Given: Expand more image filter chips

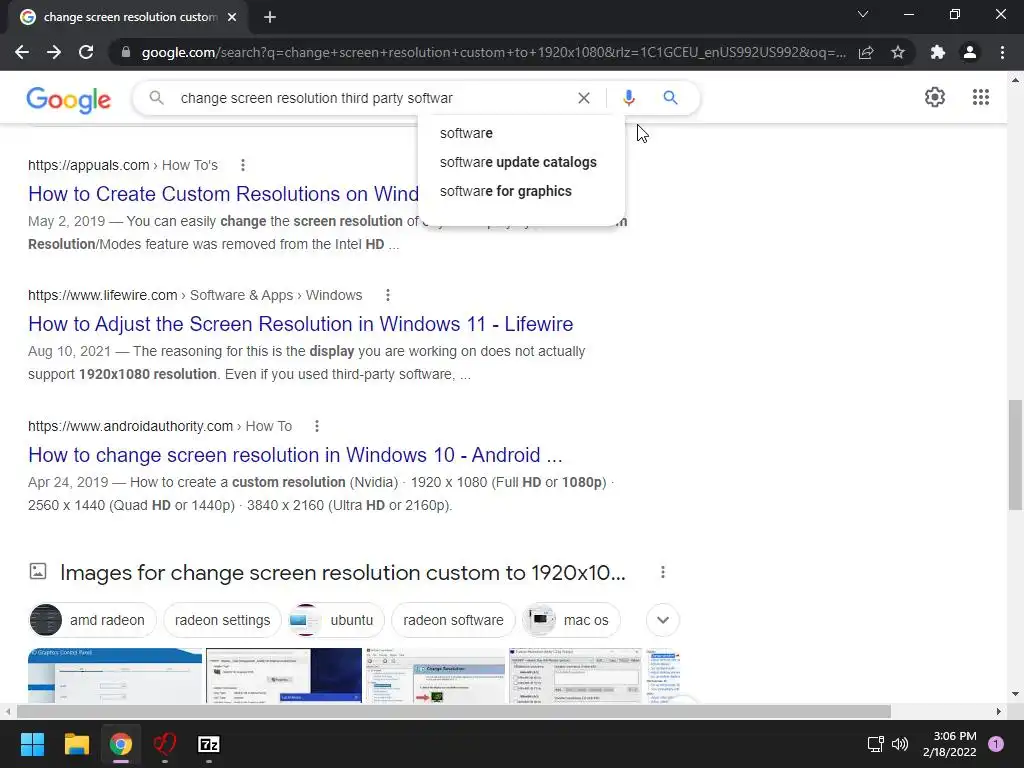Looking at the screenshot, I should click(x=663, y=620).
